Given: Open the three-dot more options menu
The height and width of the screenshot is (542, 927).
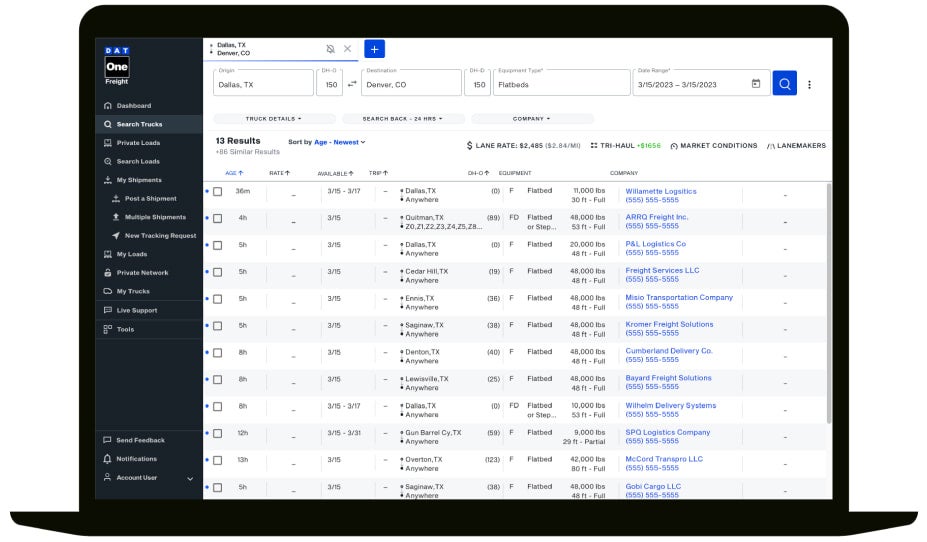Looking at the screenshot, I should click(x=809, y=85).
